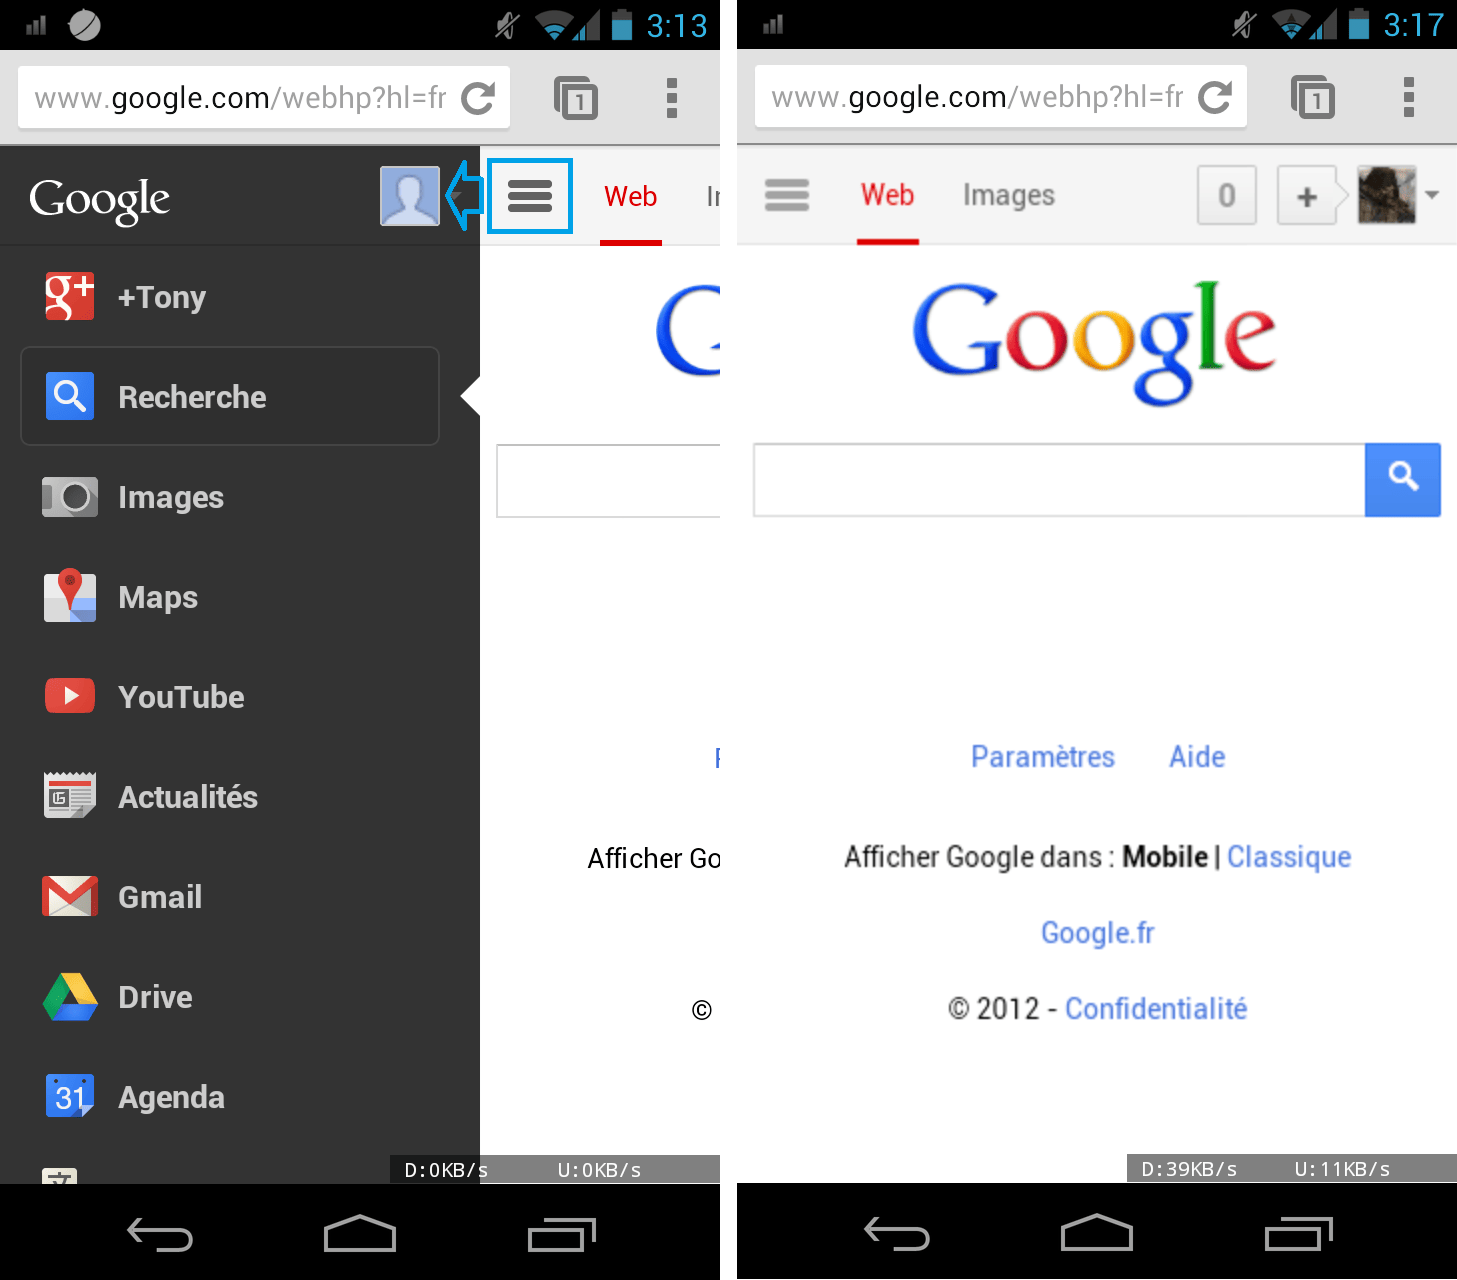Open the Paramètres link
The height and width of the screenshot is (1280, 1457).
point(1043,757)
